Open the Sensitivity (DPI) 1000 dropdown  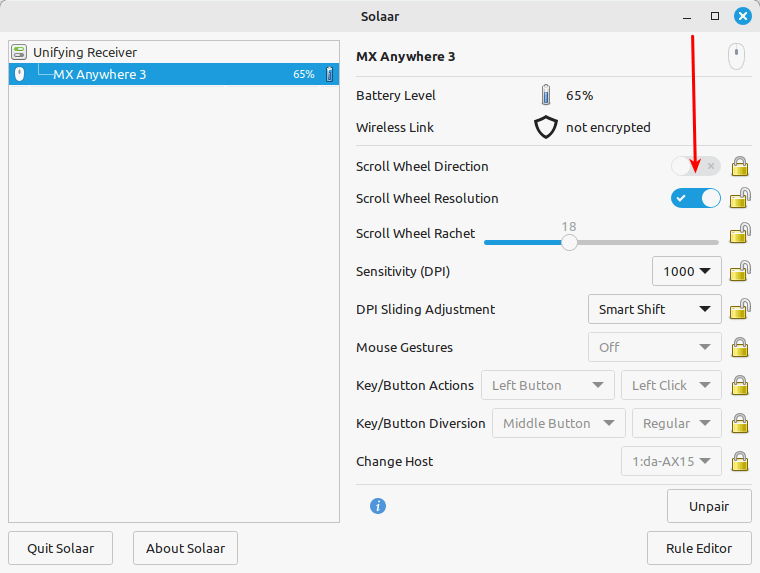686,271
